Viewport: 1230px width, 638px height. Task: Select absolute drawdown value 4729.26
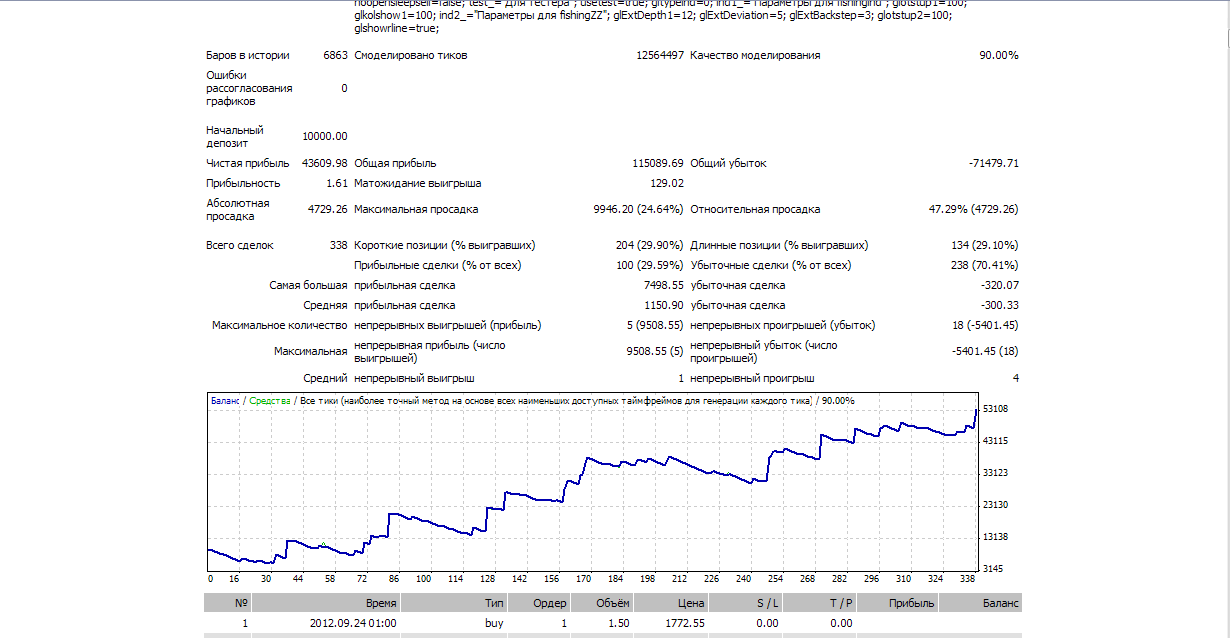[x=328, y=210]
